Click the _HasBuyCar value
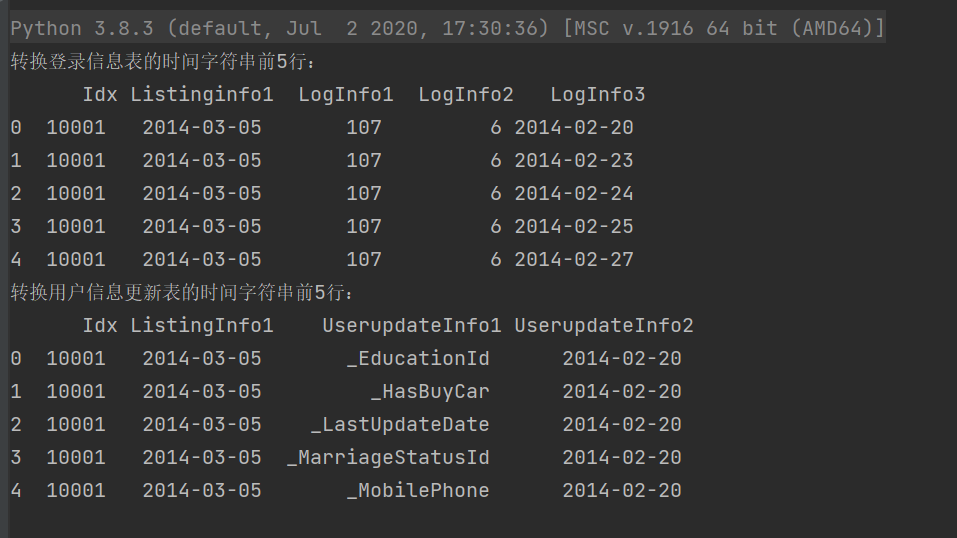Viewport: 957px width, 538px height. (x=430, y=392)
